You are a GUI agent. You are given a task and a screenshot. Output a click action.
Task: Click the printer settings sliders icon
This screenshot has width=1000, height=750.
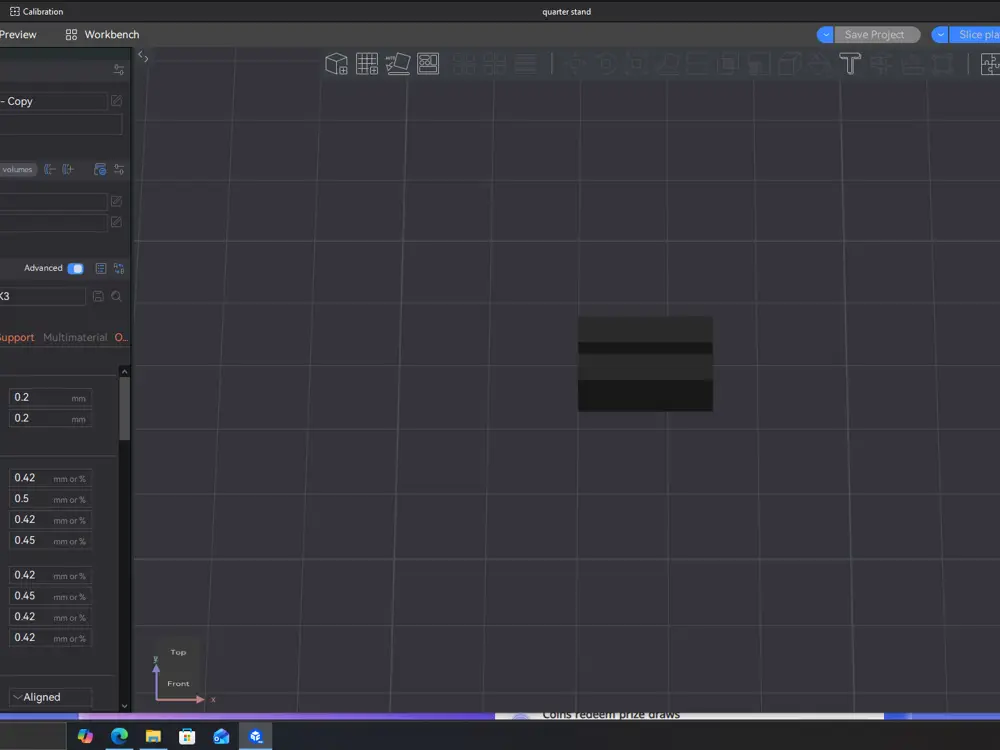pos(119,70)
